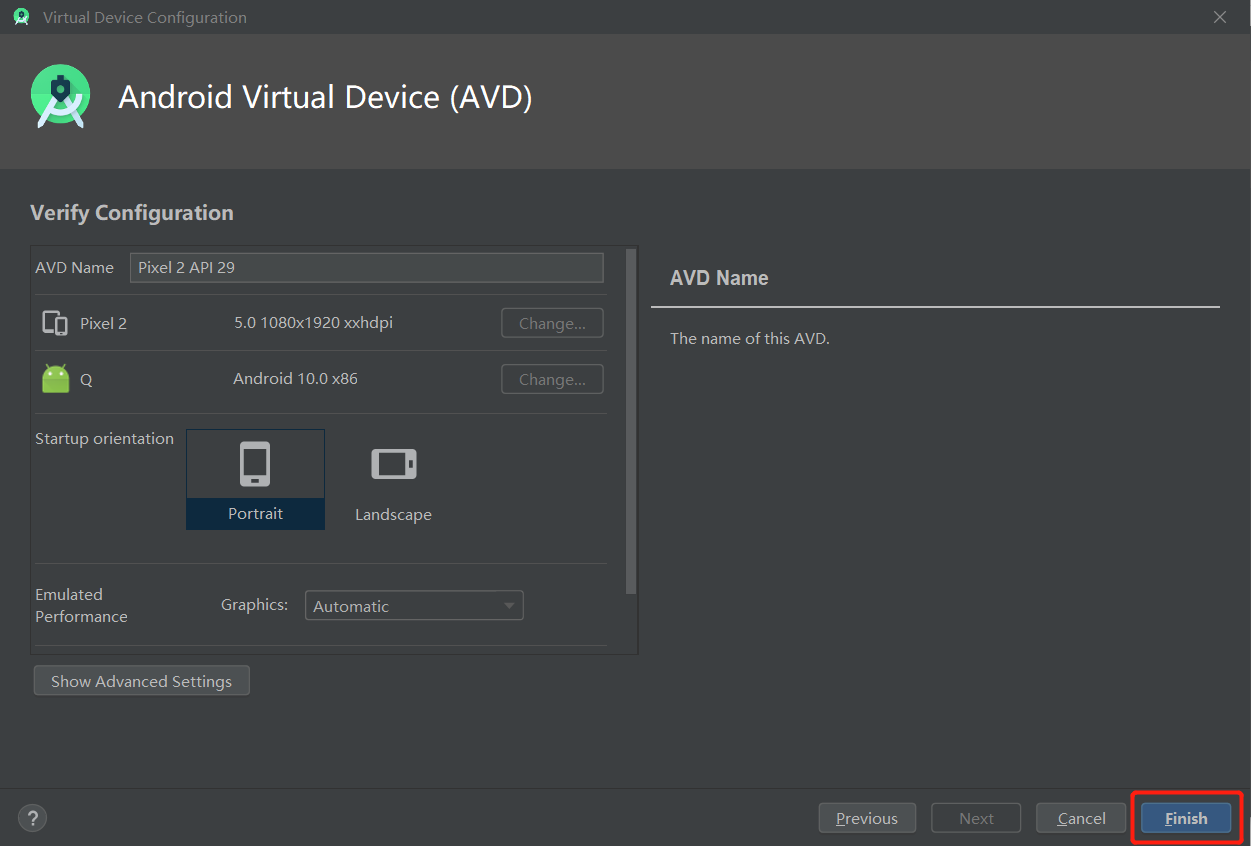Close the Virtual Device Configuration window
Viewport: 1251px width, 846px height.
1220,17
